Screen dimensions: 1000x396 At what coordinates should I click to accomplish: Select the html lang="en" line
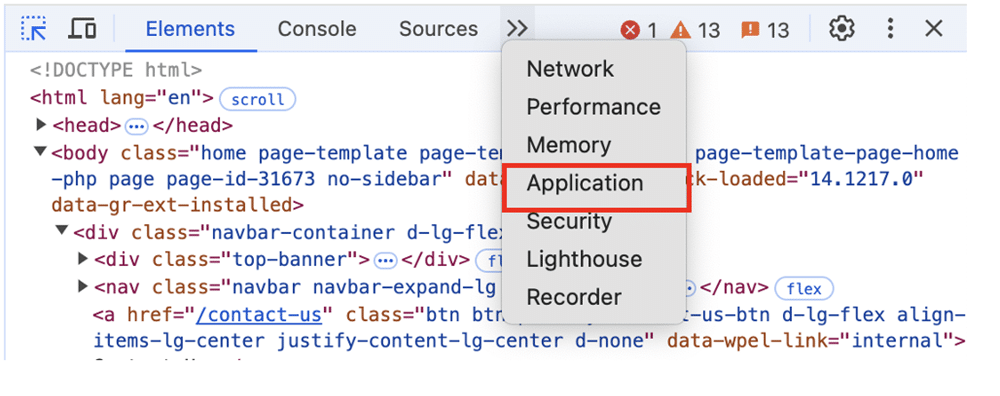tap(122, 98)
